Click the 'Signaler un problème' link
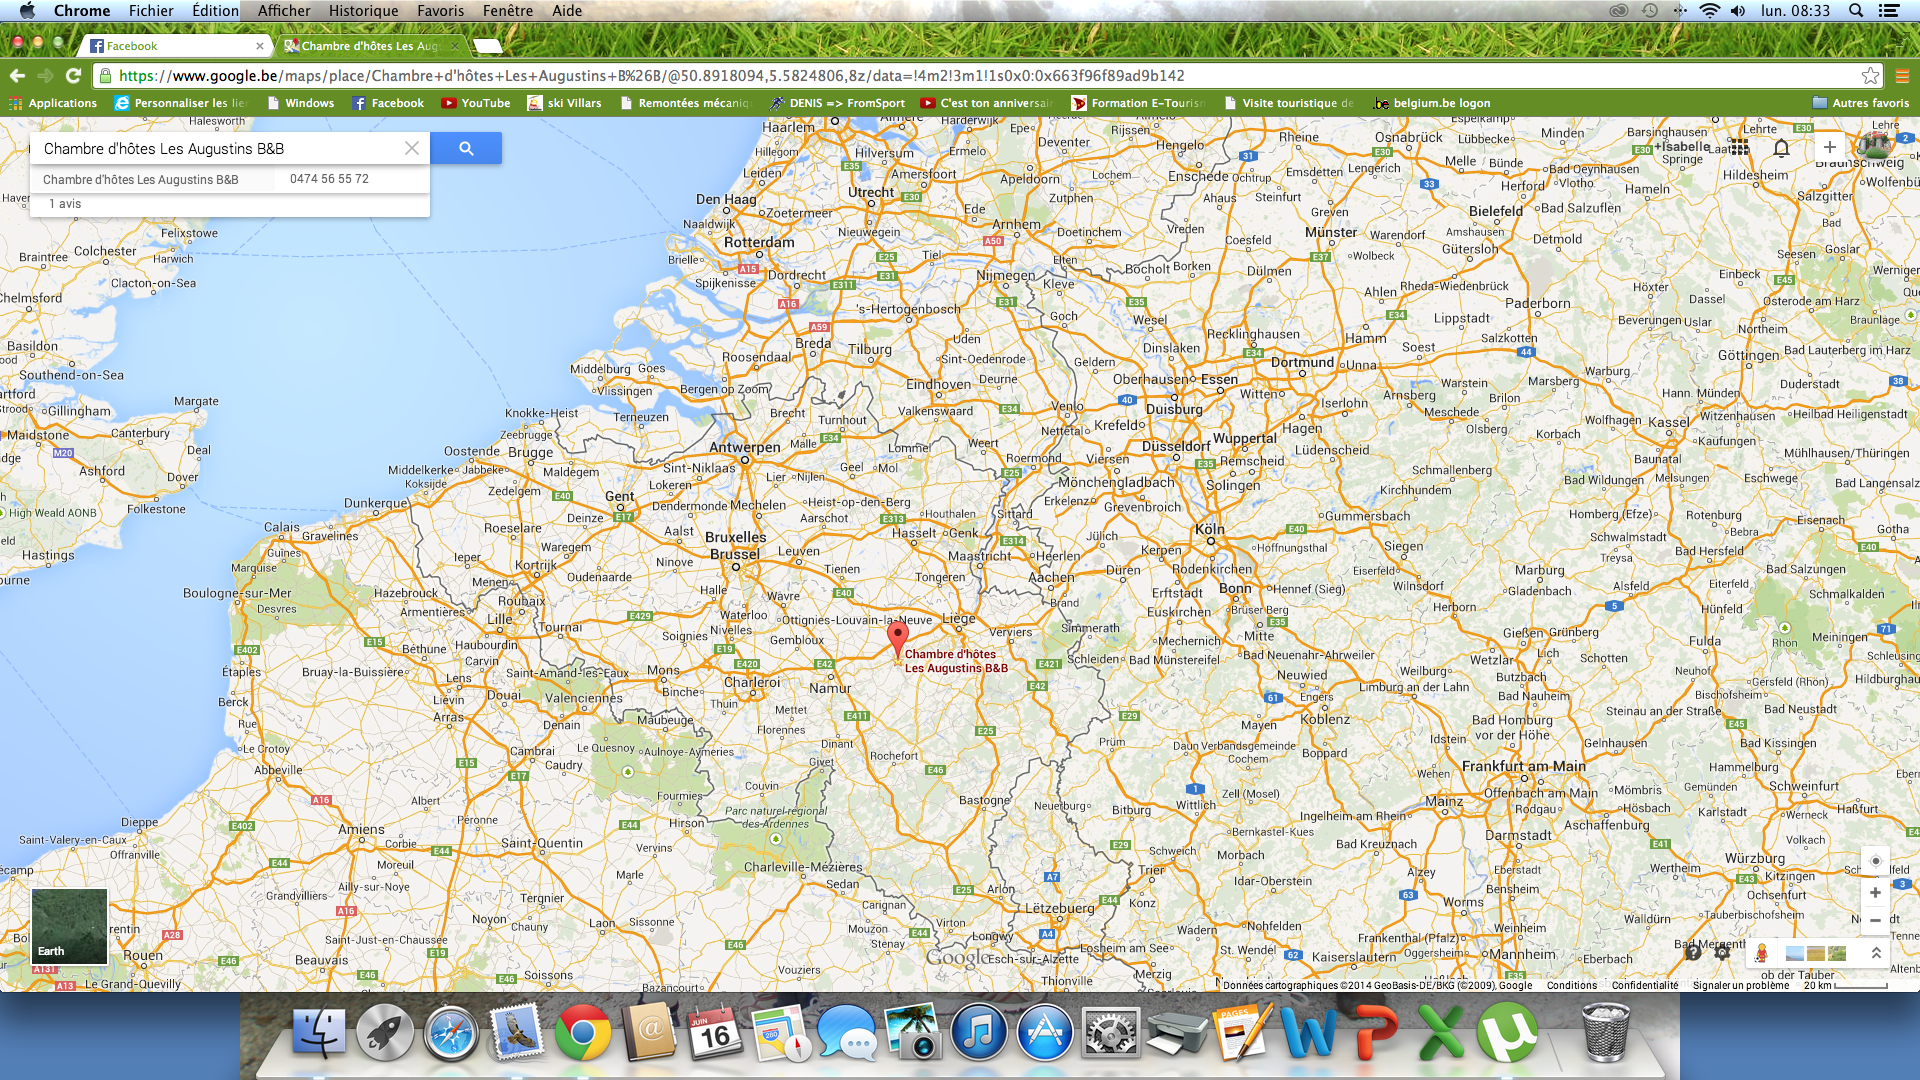1920x1080 pixels. click(1741, 985)
